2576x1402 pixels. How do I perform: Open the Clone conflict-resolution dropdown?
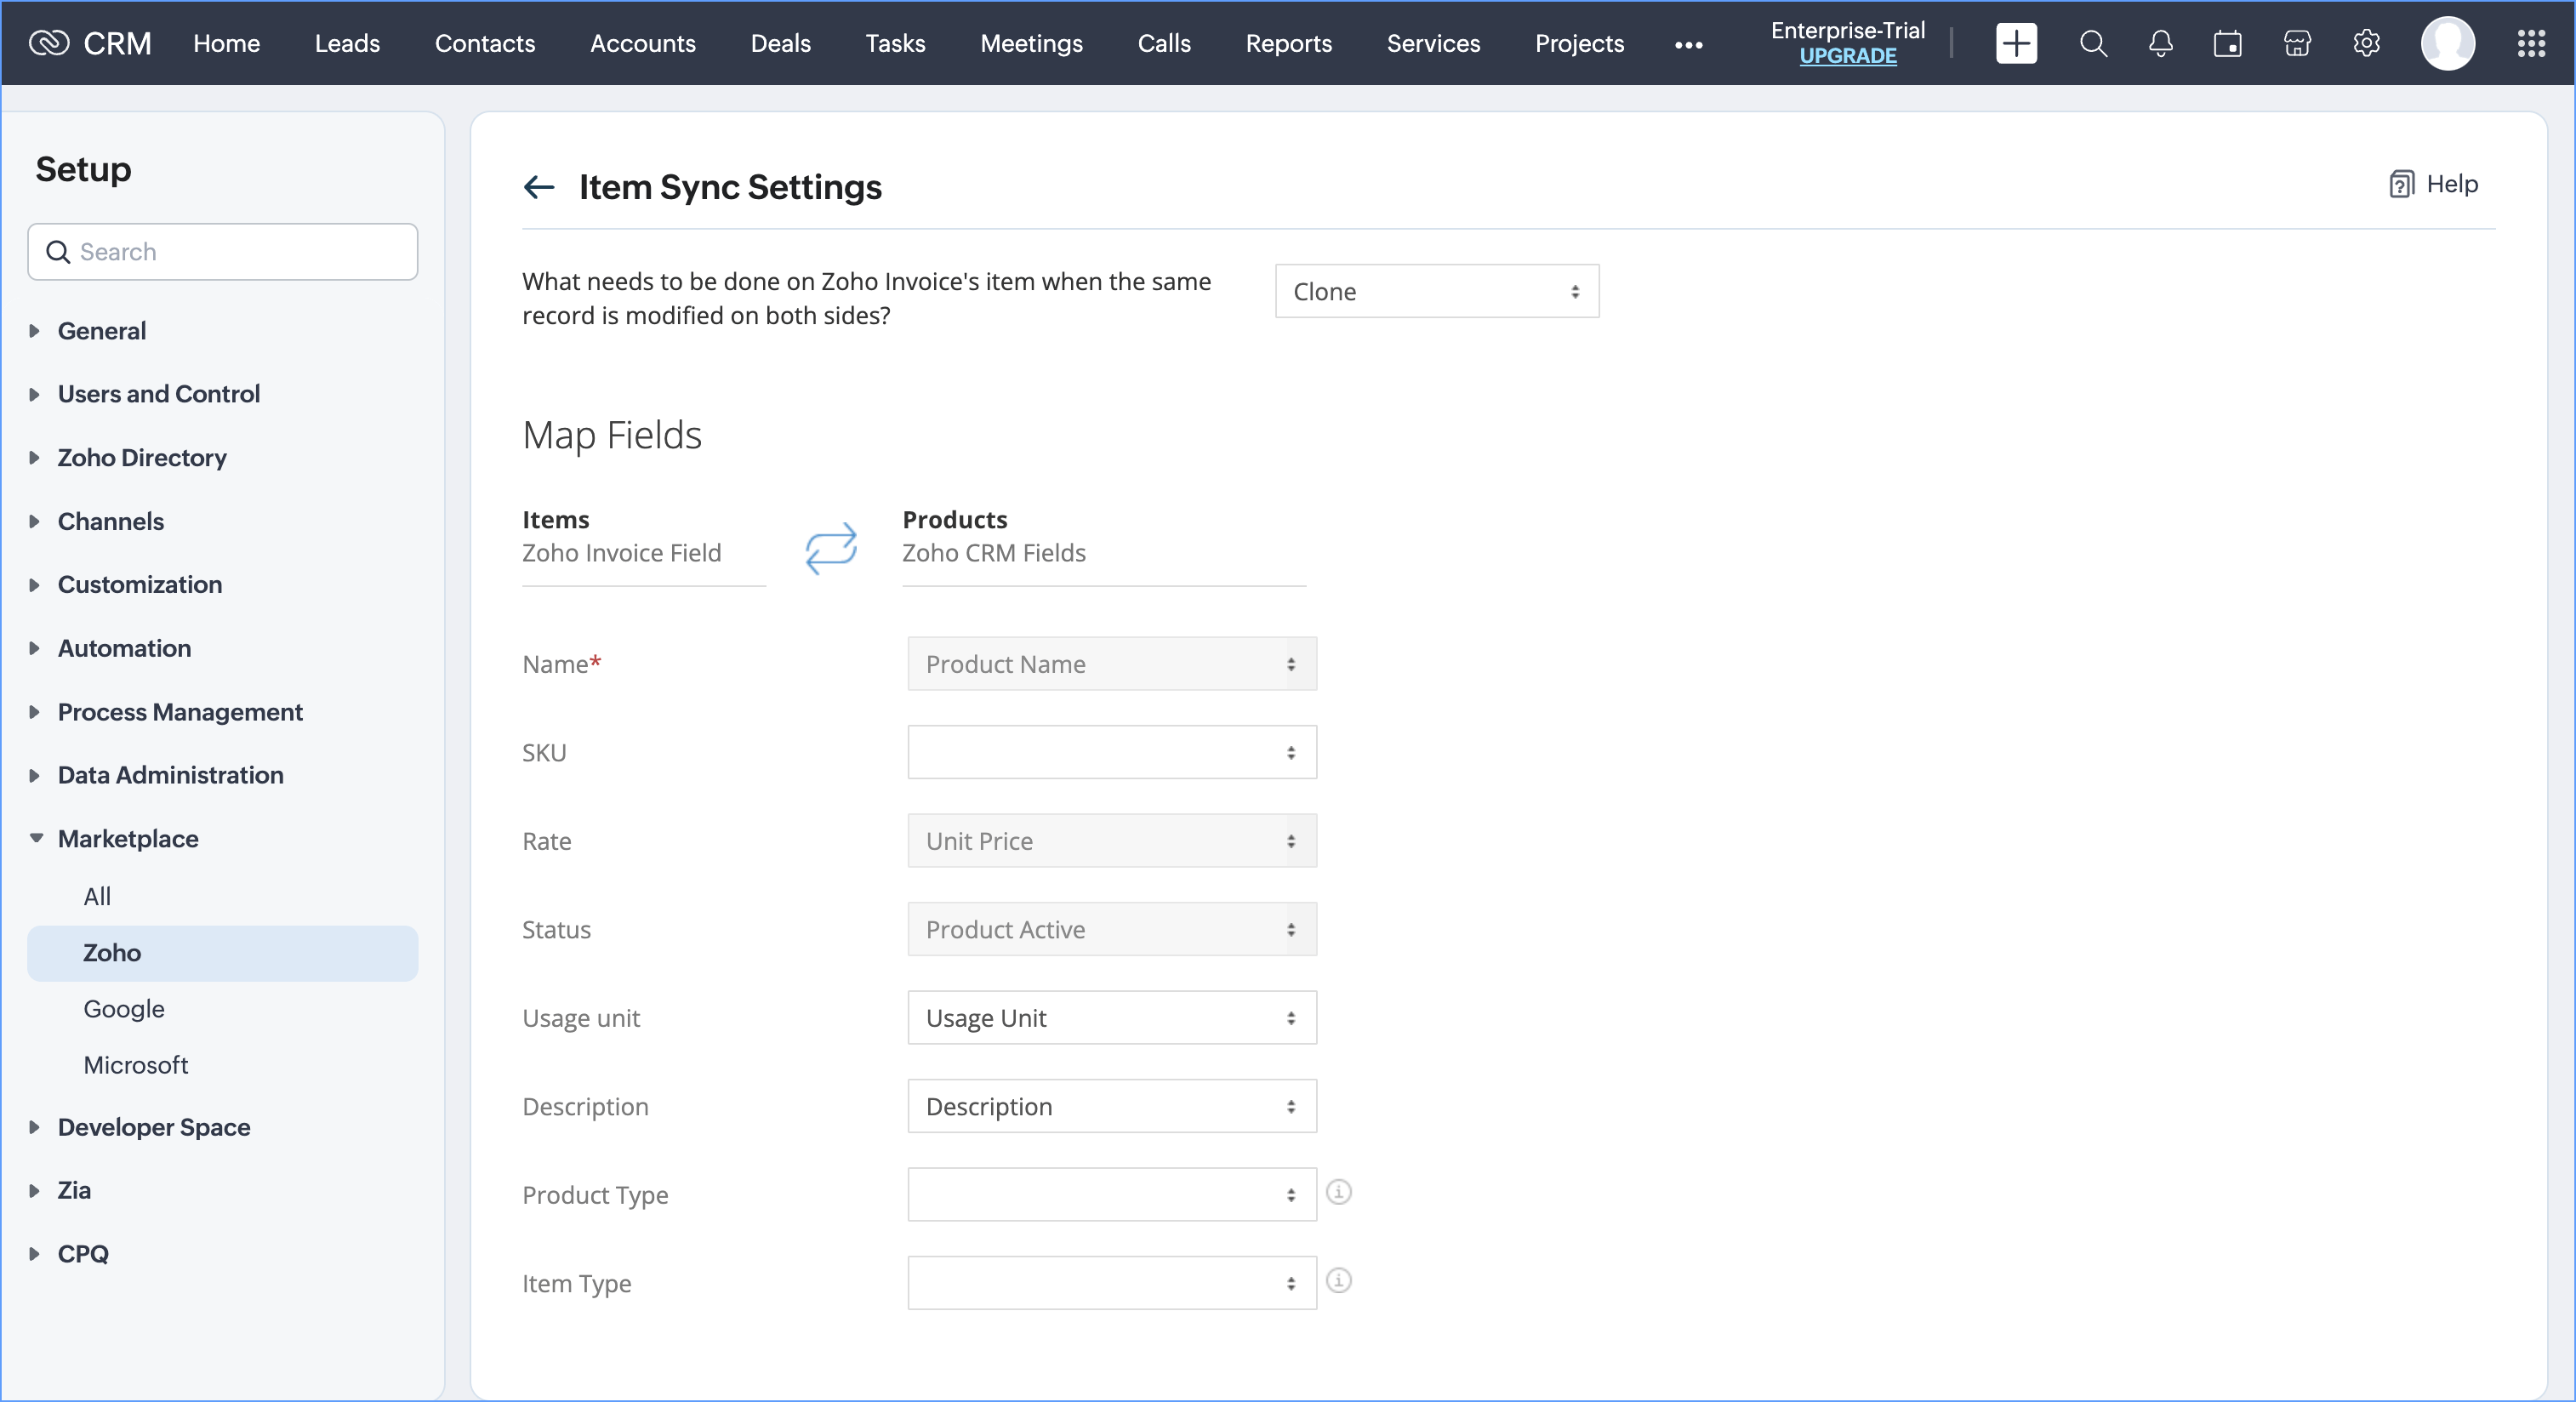tap(1436, 292)
